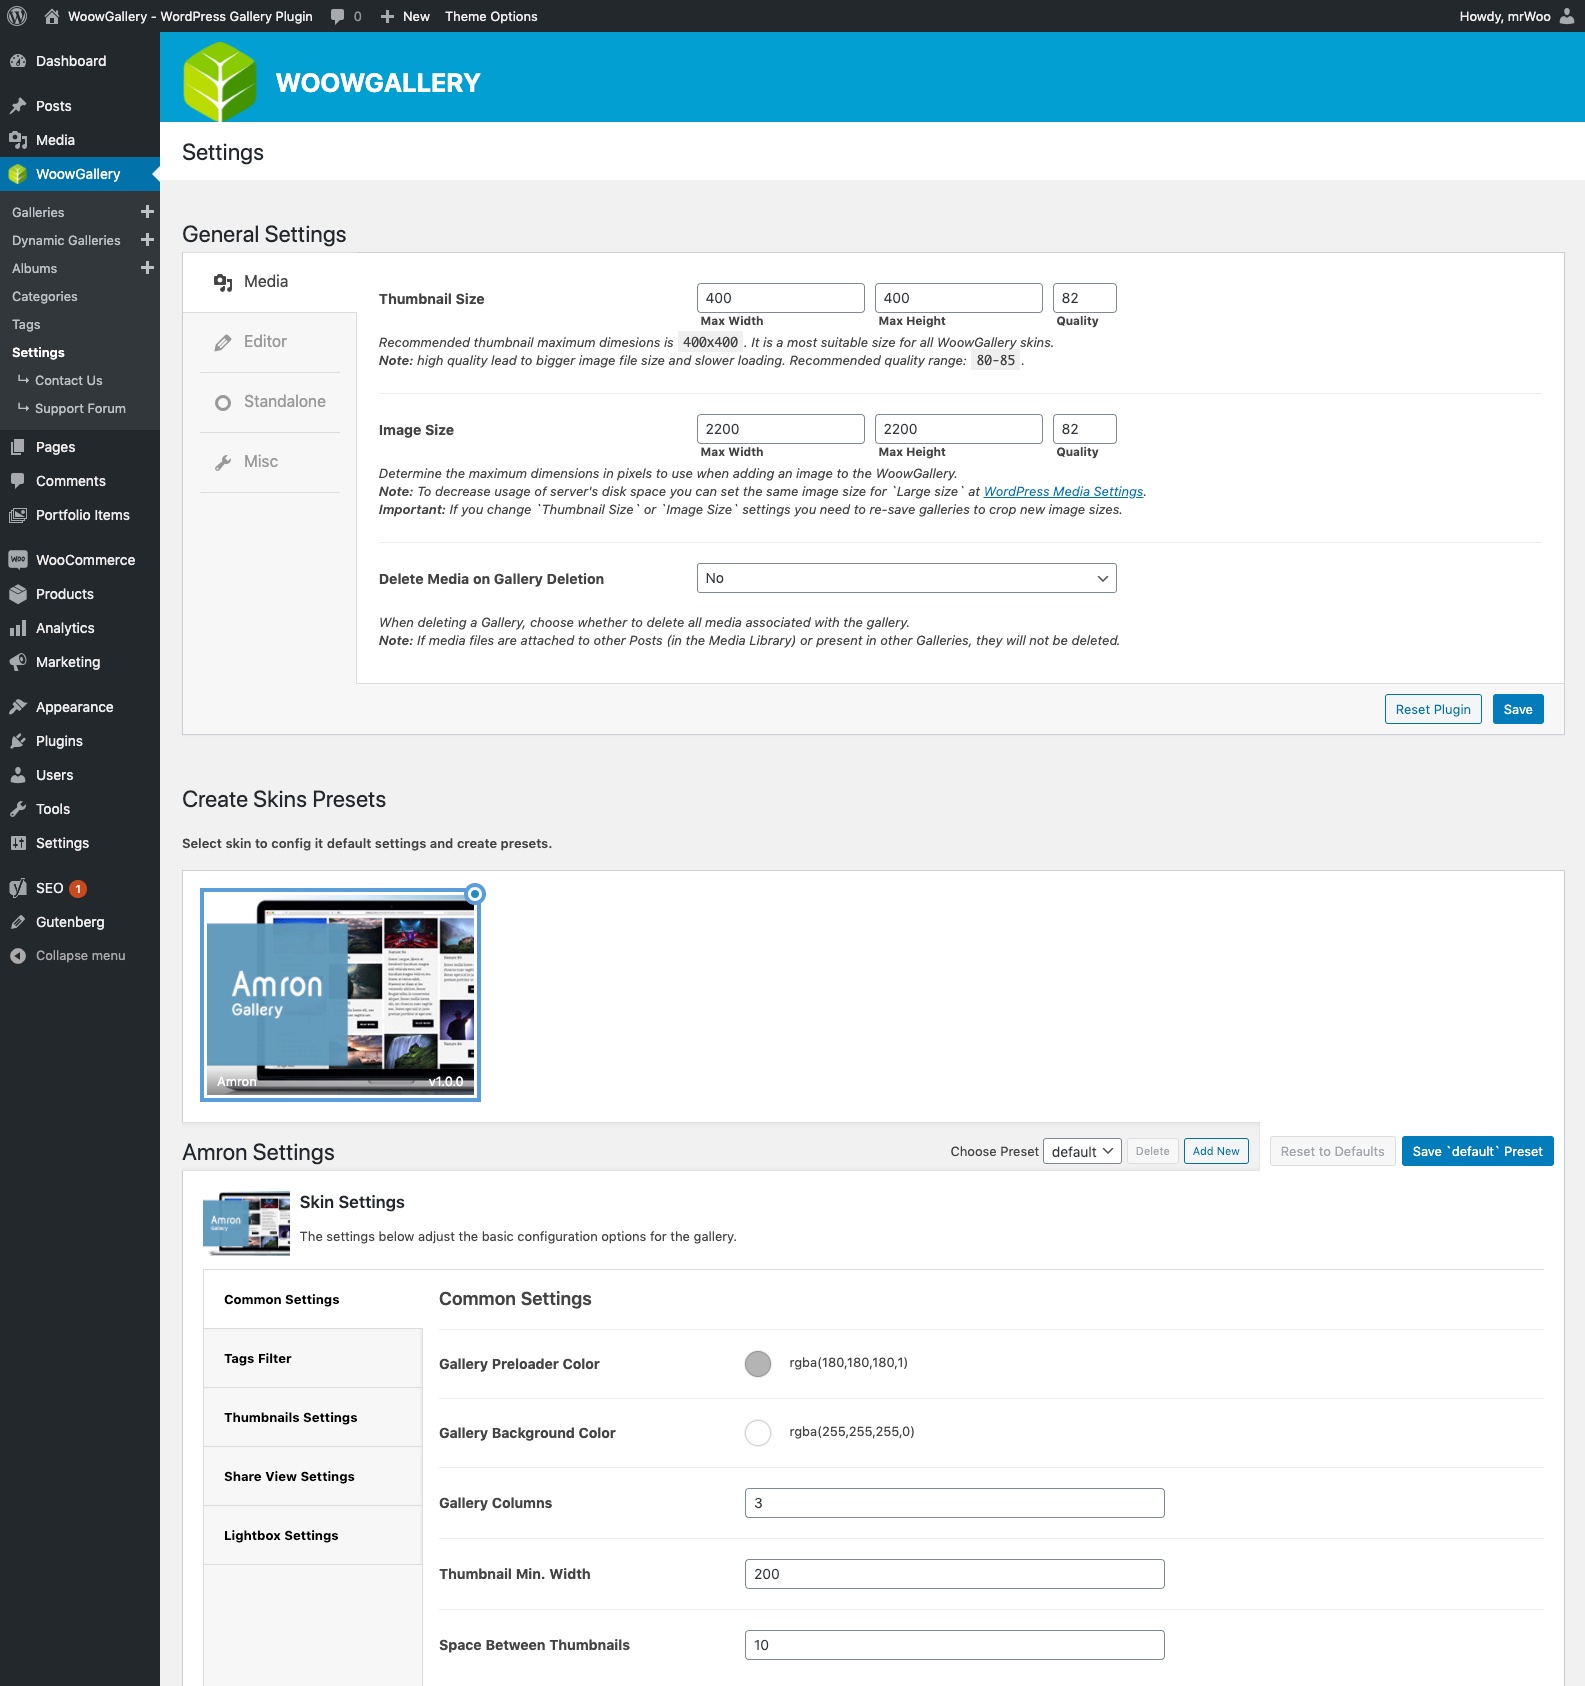
Task: Switch to the Misc settings tab
Action: point(270,462)
